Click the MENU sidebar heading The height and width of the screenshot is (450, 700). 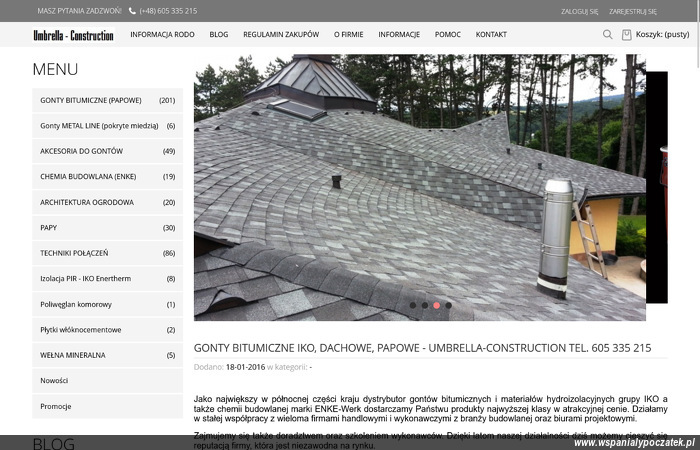point(55,69)
